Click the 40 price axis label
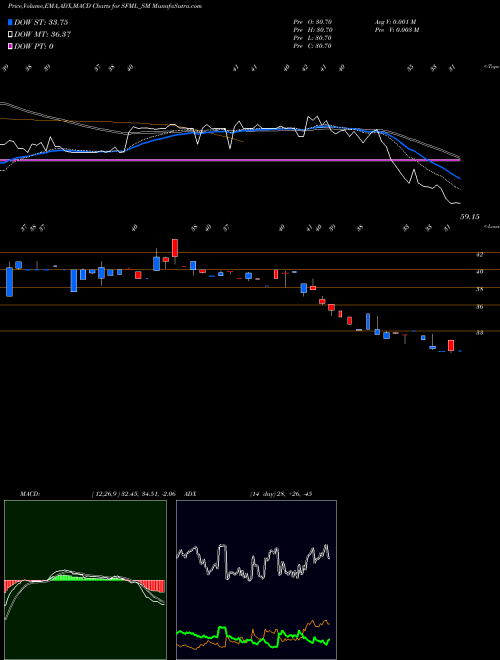500x660 pixels. pyautogui.click(x=479, y=272)
